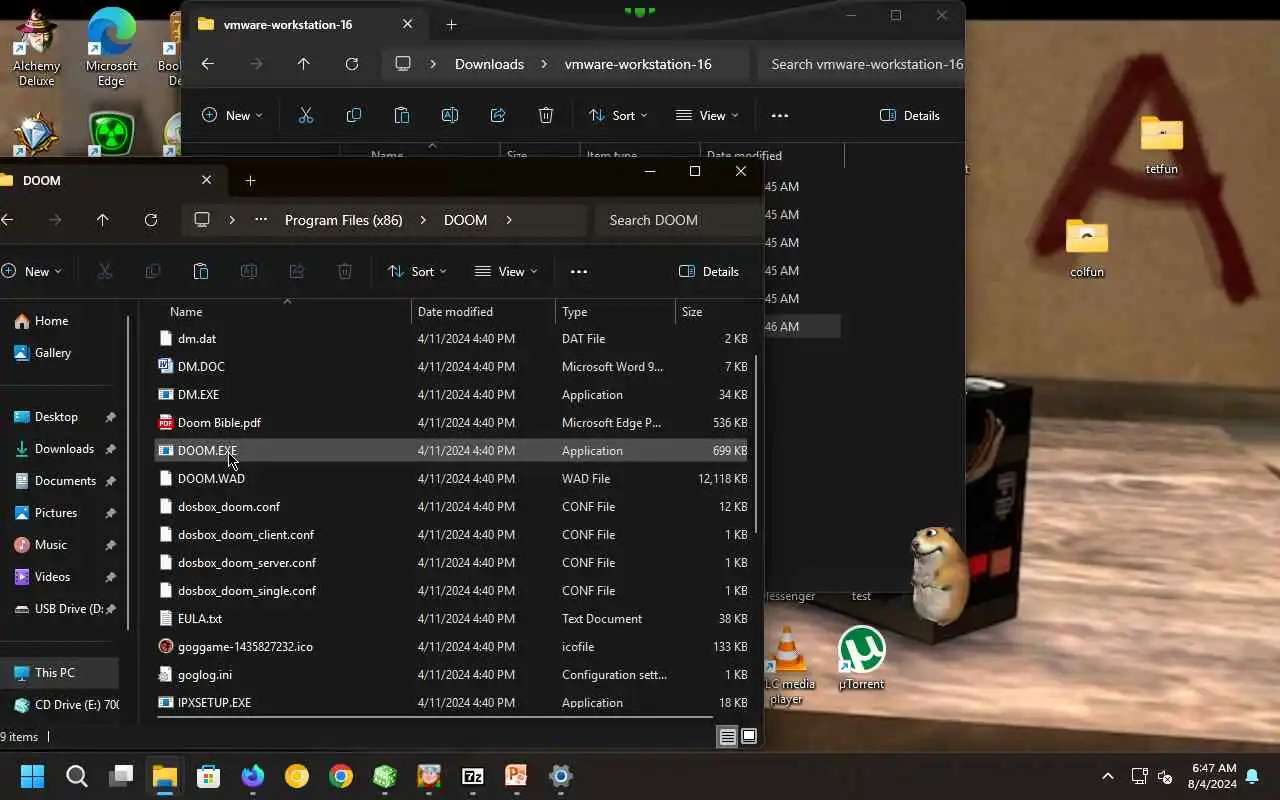
Task: Toggle Details pane in vmware-workstation-16 window
Action: [910, 115]
